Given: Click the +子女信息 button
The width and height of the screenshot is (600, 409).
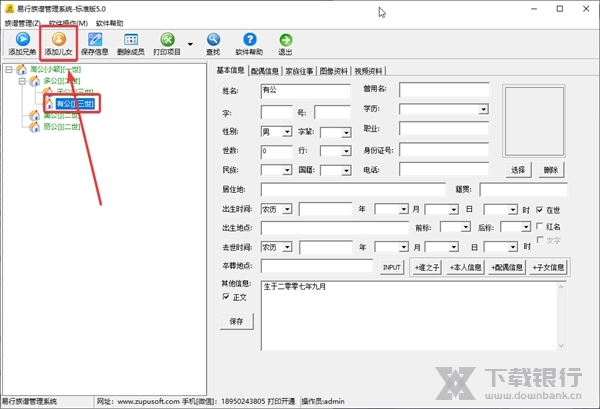Looking at the screenshot, I should coord(548,267).
